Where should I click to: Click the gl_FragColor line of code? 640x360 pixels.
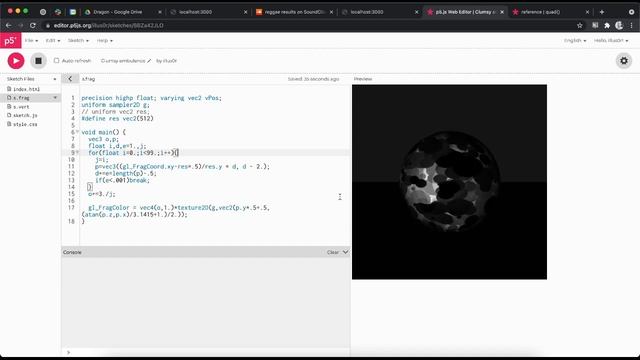tap(176, 211)
